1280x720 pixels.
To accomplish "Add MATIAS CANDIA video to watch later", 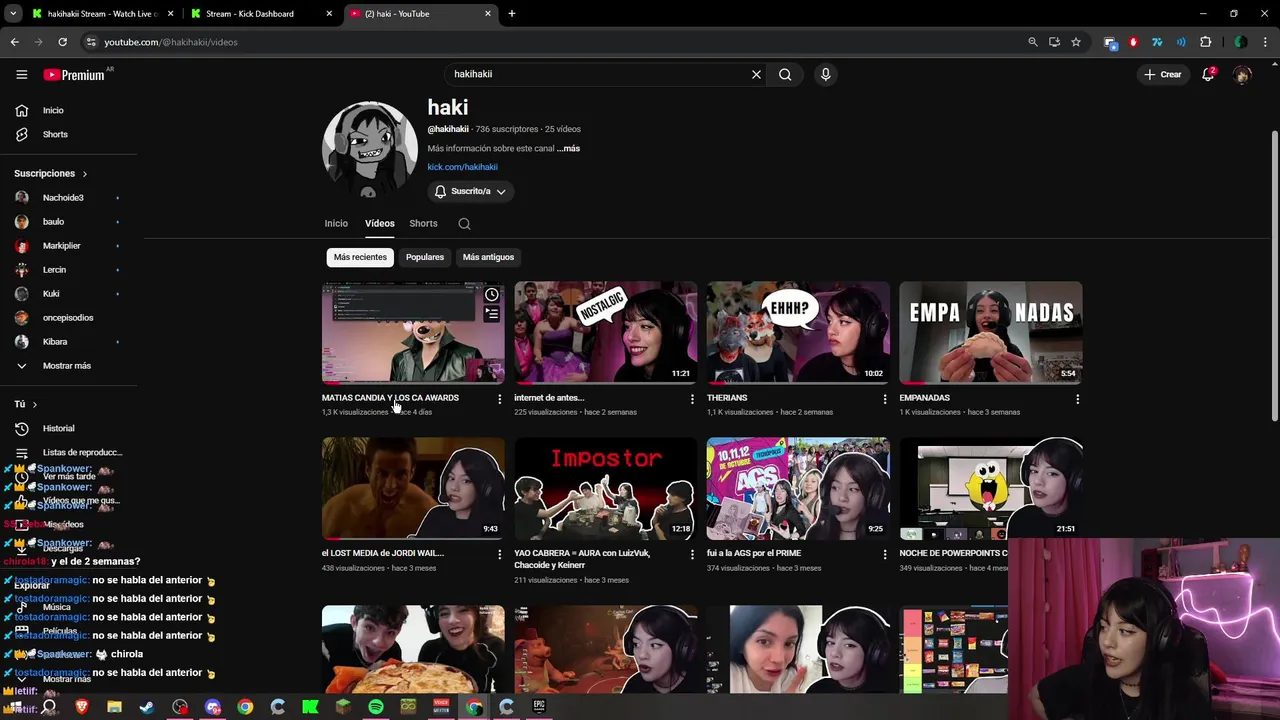I will pos(491,295).
